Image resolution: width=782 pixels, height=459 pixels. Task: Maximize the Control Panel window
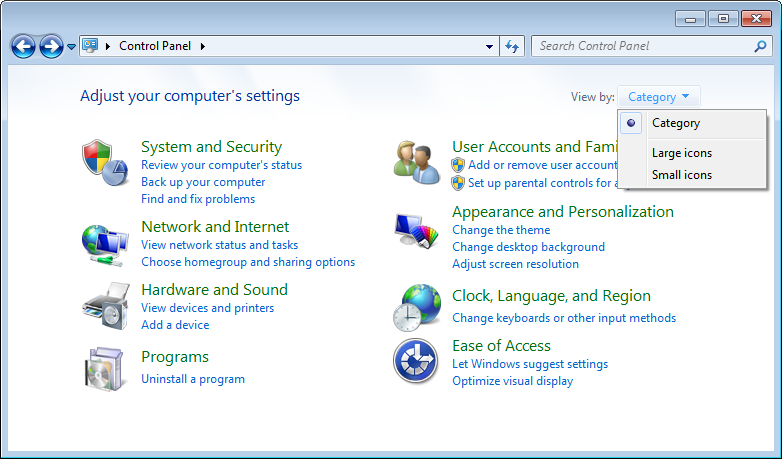tap(723, 19)
